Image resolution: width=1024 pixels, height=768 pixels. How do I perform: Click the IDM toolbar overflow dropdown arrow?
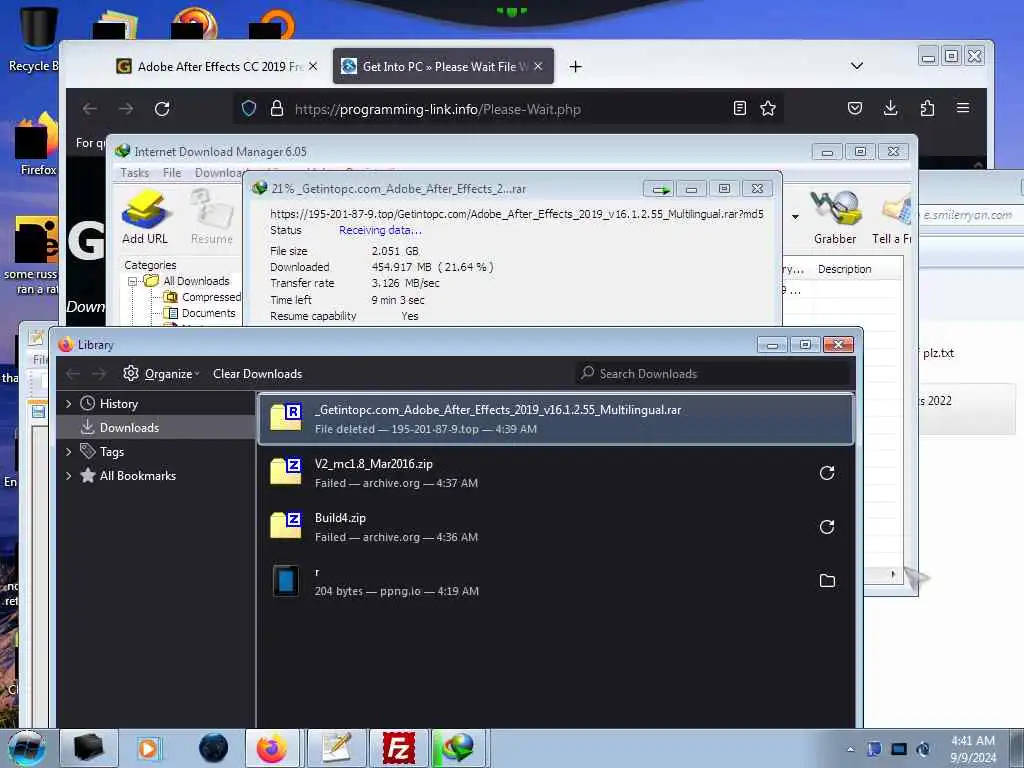[x=795, y=216]
